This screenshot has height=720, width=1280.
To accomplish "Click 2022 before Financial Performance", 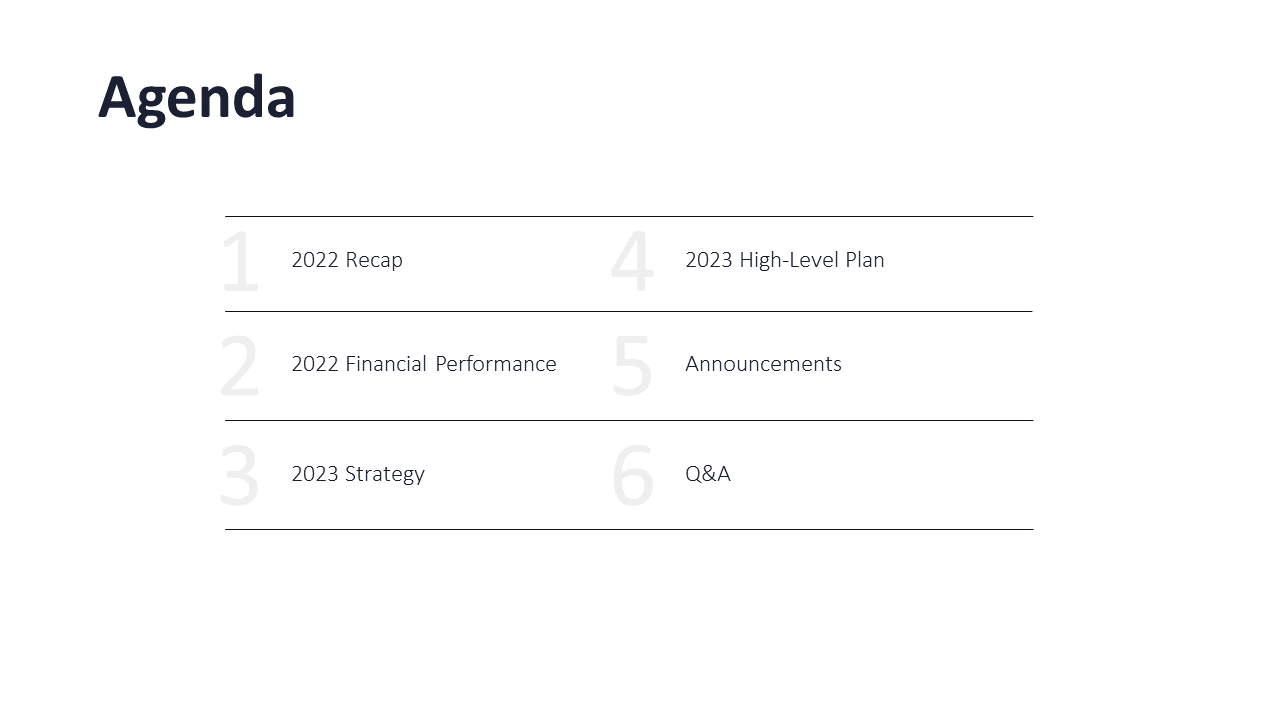I will [x=315, y=364].
